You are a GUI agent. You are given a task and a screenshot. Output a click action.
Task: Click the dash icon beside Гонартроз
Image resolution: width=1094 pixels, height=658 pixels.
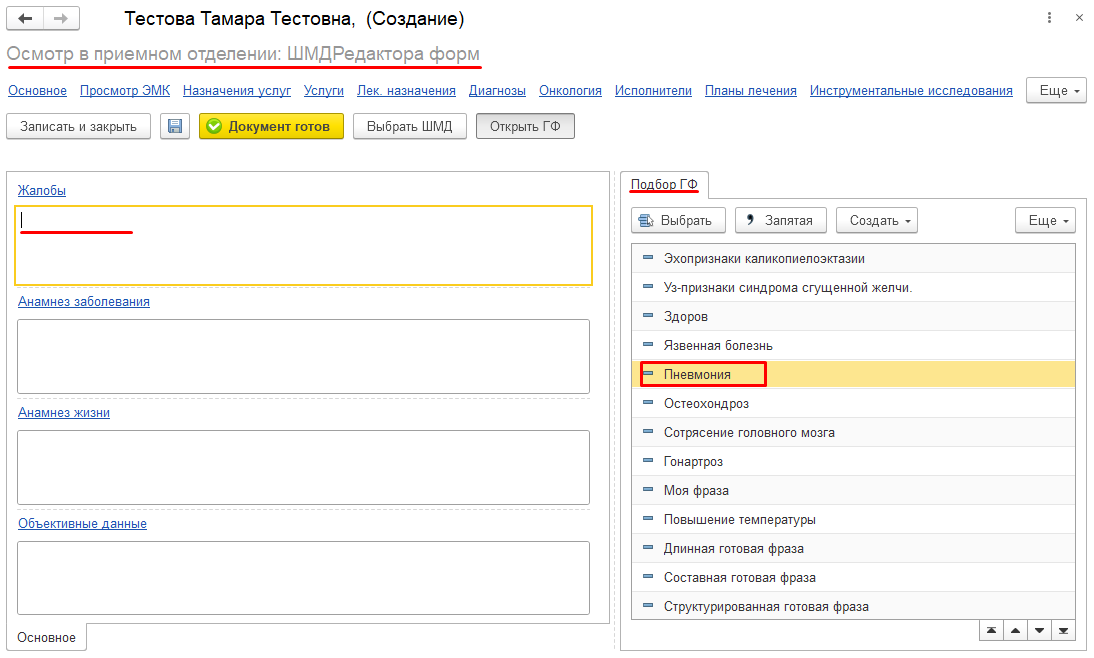pos(648,461)
